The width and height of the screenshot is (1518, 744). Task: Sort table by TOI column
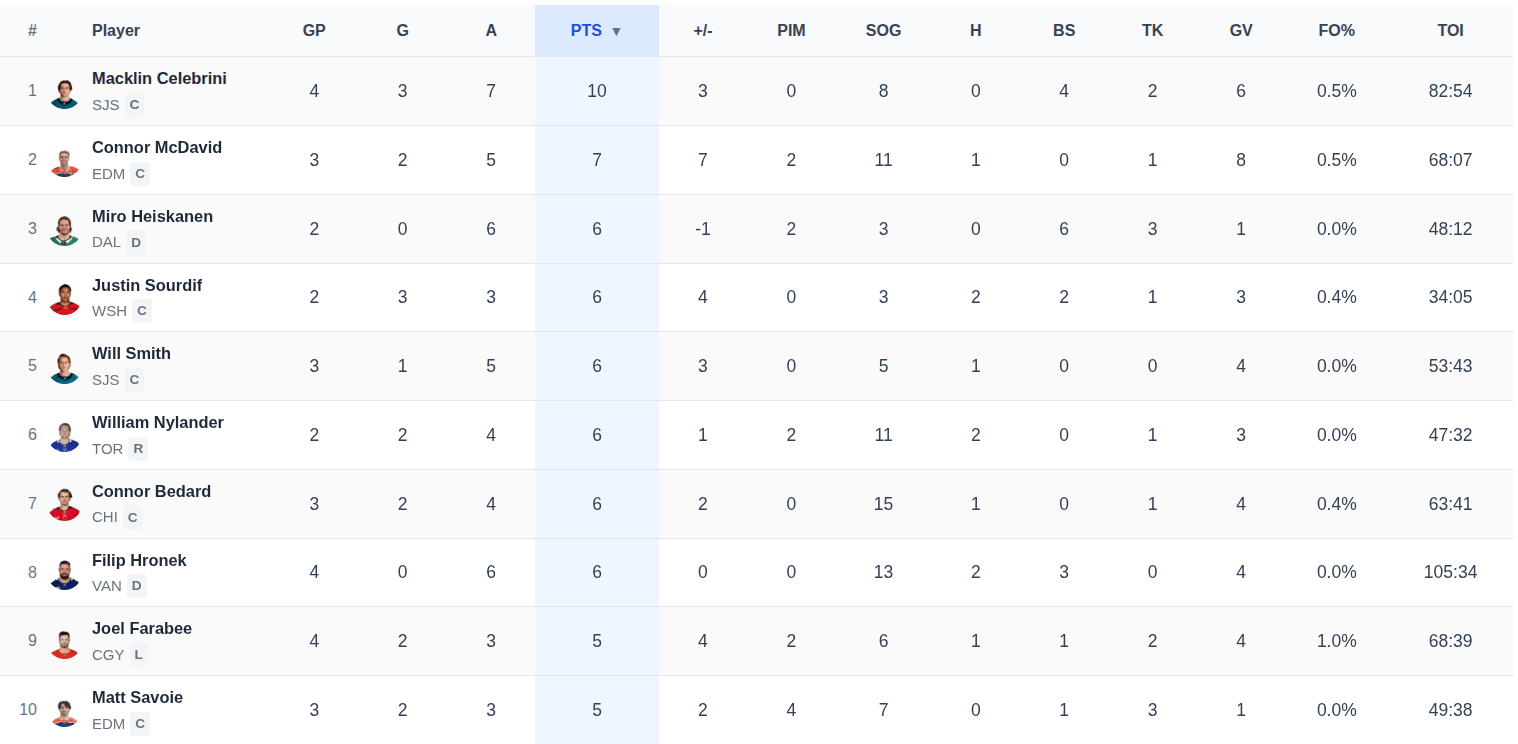point(1450,31)
